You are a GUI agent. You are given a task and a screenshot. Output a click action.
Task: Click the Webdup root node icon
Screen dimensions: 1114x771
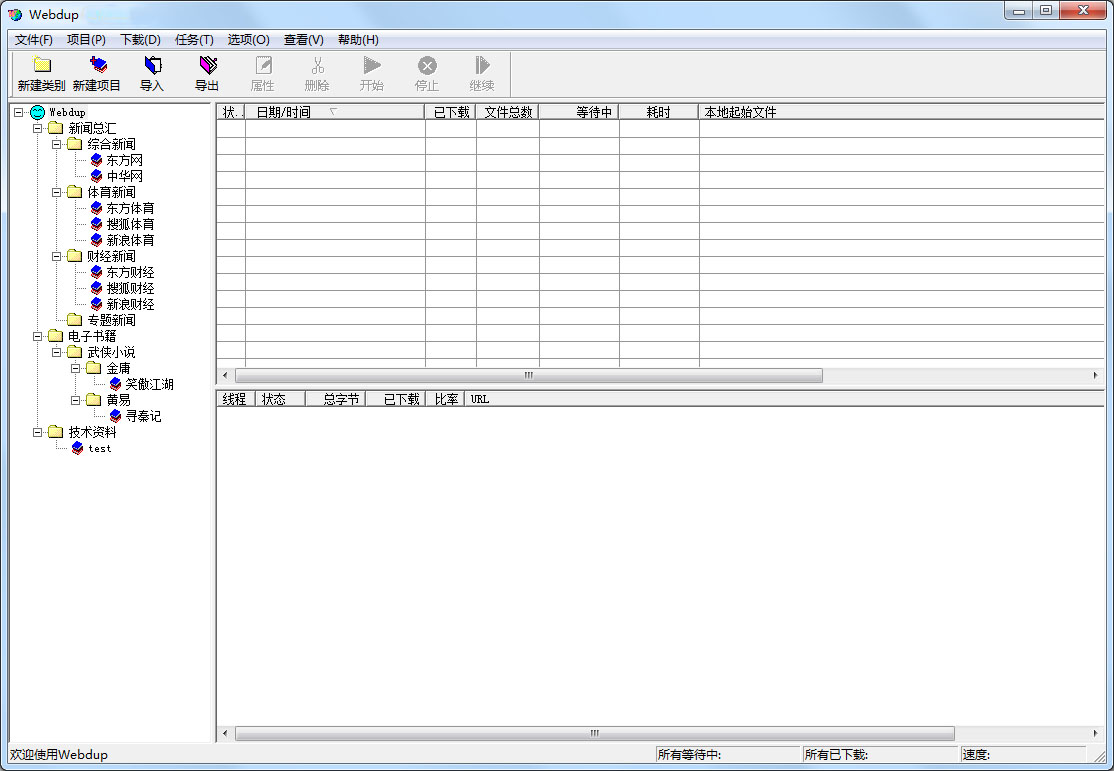click(38, 112)
